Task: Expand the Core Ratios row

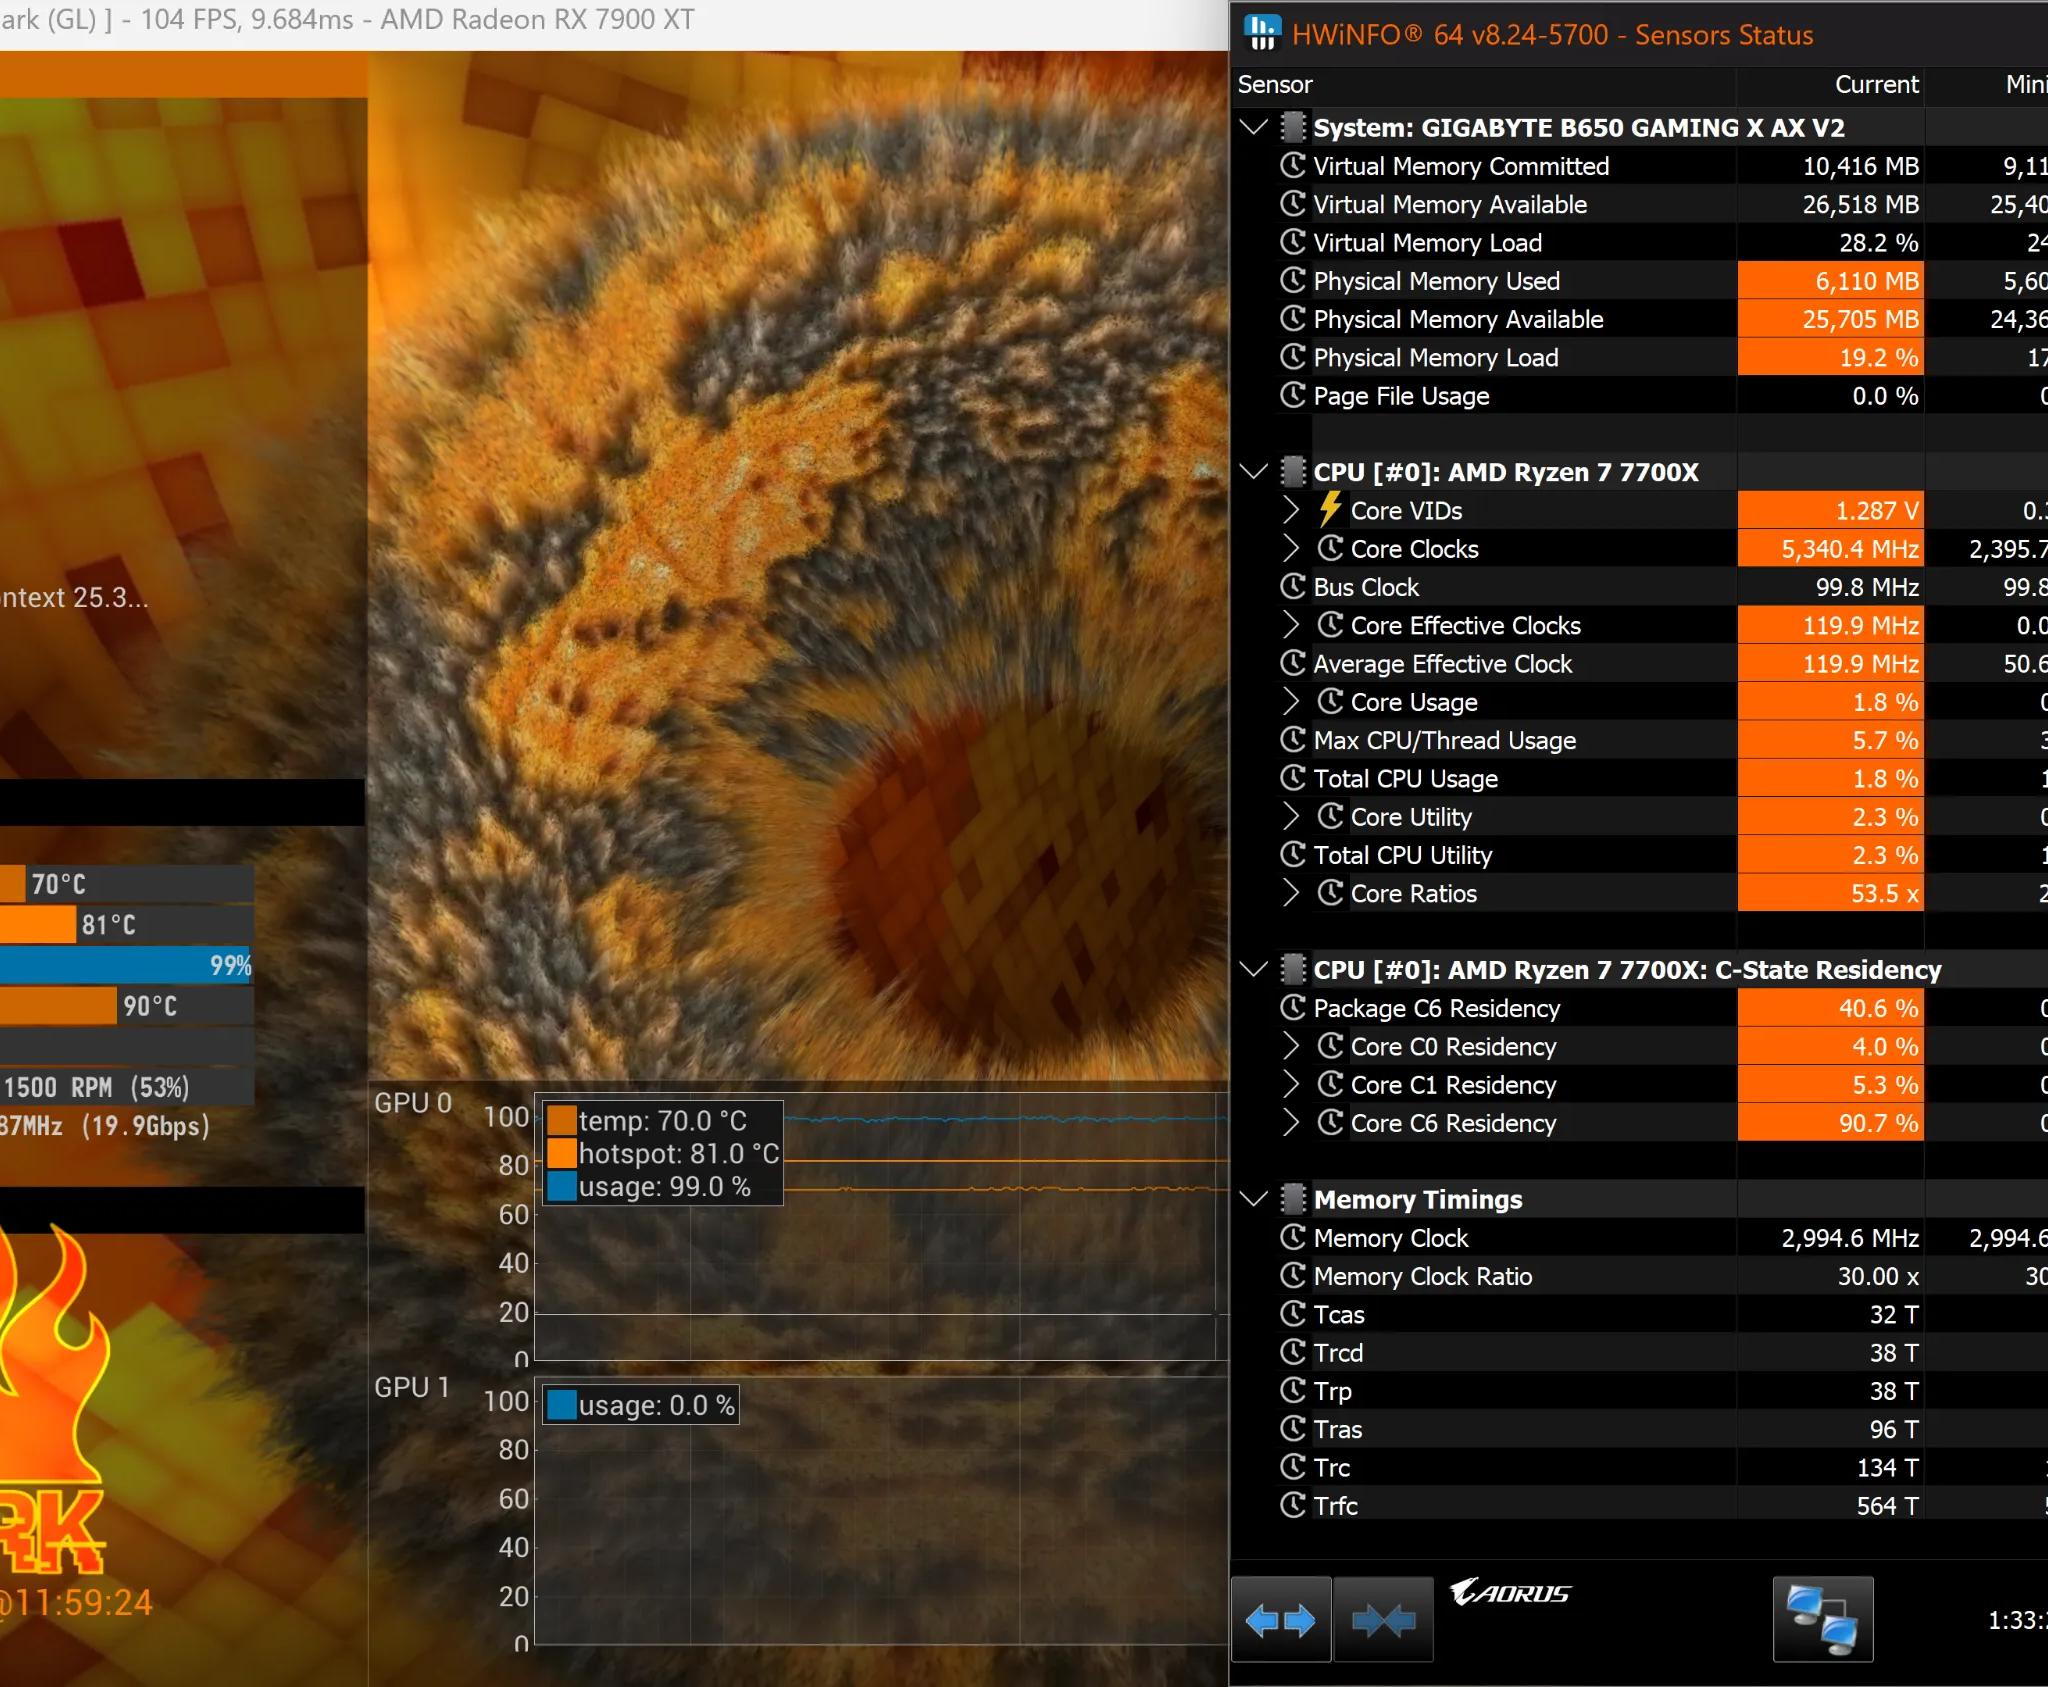Action: [x=1291, y=894]
